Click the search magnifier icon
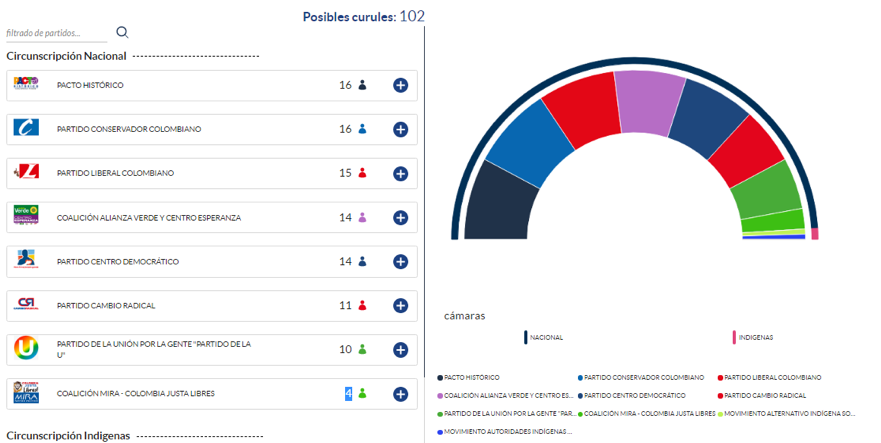Image resolution: width=881 pixels, height=443 pixels. tap(122, 32)
